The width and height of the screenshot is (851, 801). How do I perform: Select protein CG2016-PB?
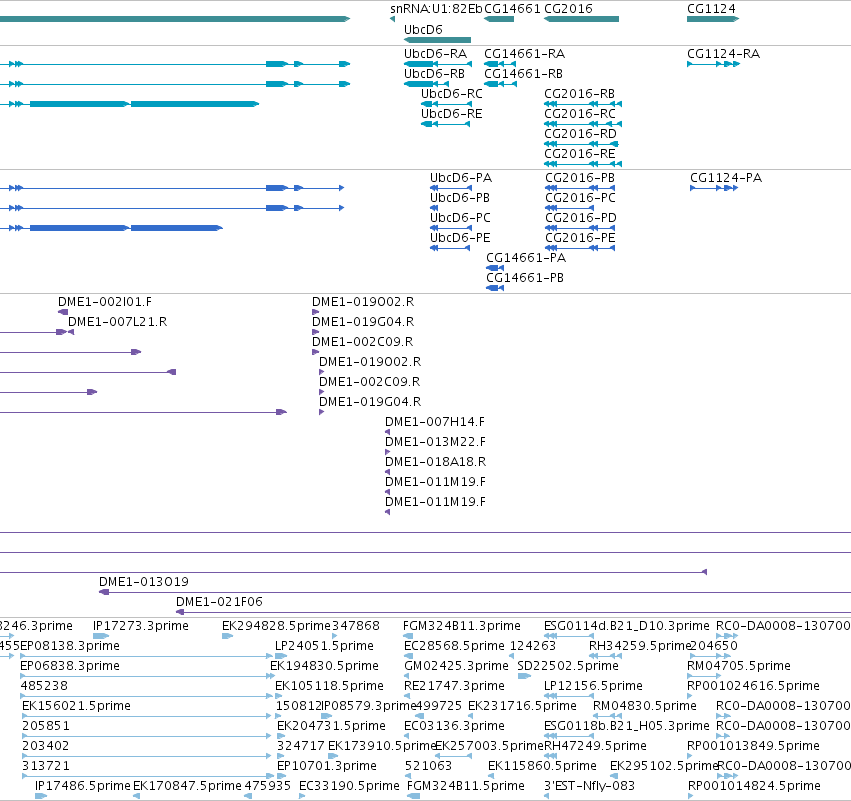click(x=580, y=178)
